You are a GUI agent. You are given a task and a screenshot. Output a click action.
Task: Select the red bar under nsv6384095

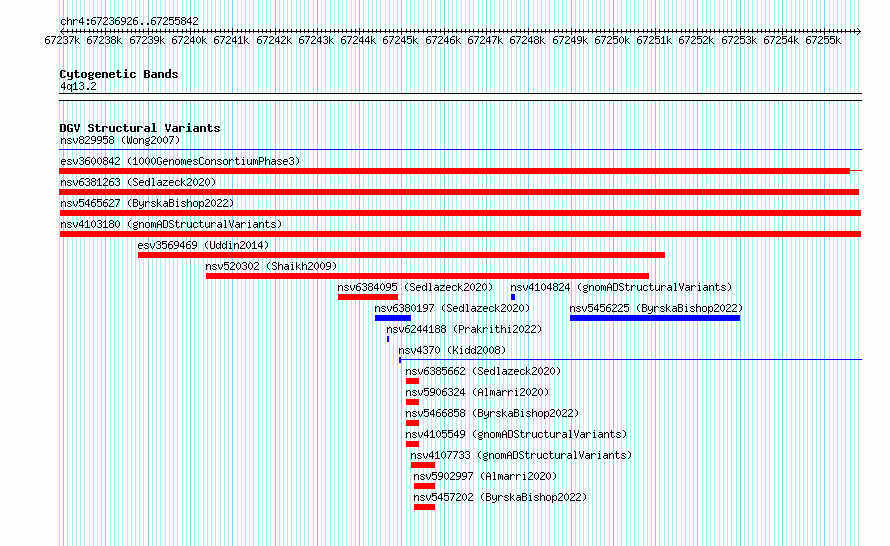[x=368, y=297]
